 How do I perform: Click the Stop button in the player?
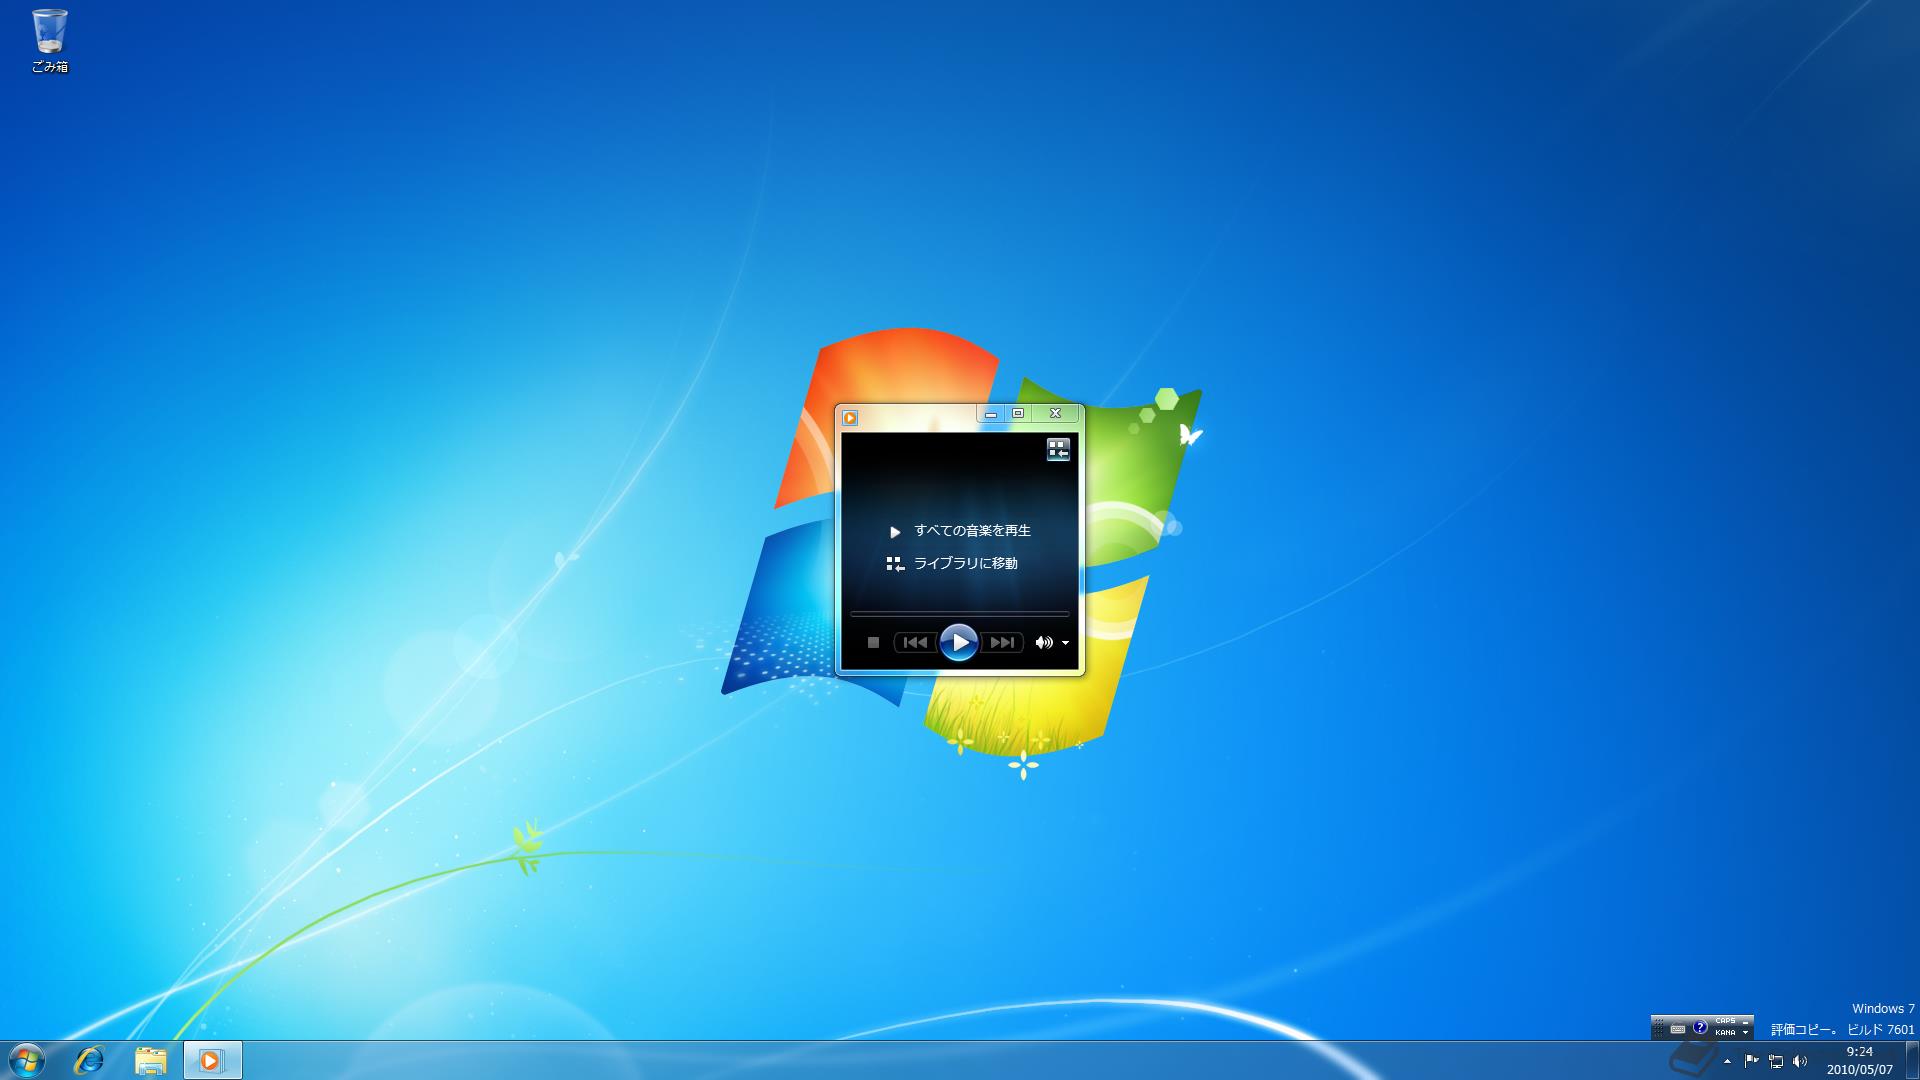pos(873,643)
